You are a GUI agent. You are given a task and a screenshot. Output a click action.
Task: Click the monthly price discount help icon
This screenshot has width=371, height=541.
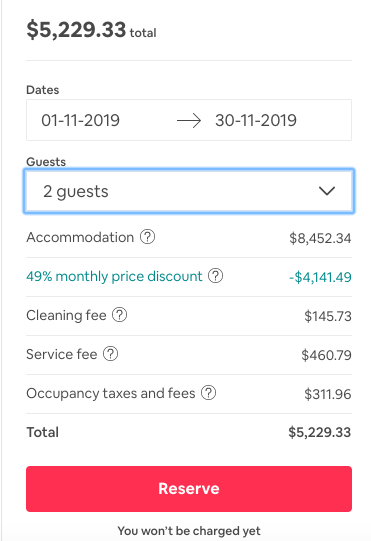pyautogui.click(x=215, y=276)
